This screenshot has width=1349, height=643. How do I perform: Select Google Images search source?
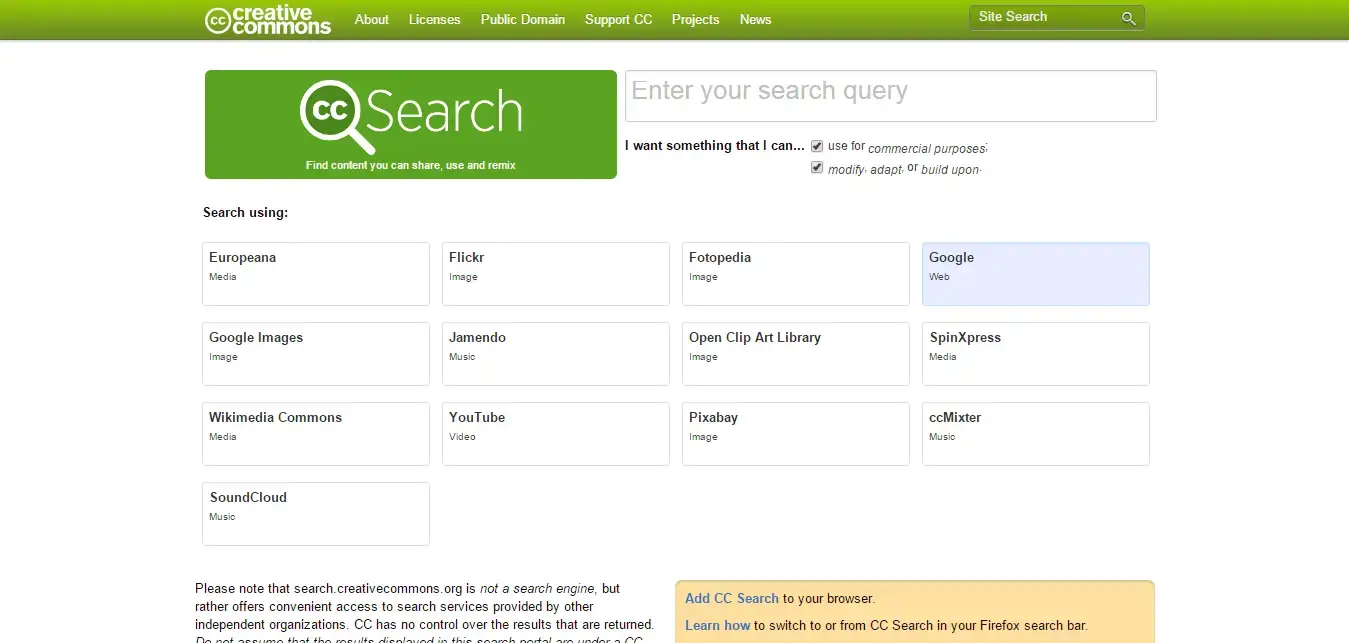316,354
